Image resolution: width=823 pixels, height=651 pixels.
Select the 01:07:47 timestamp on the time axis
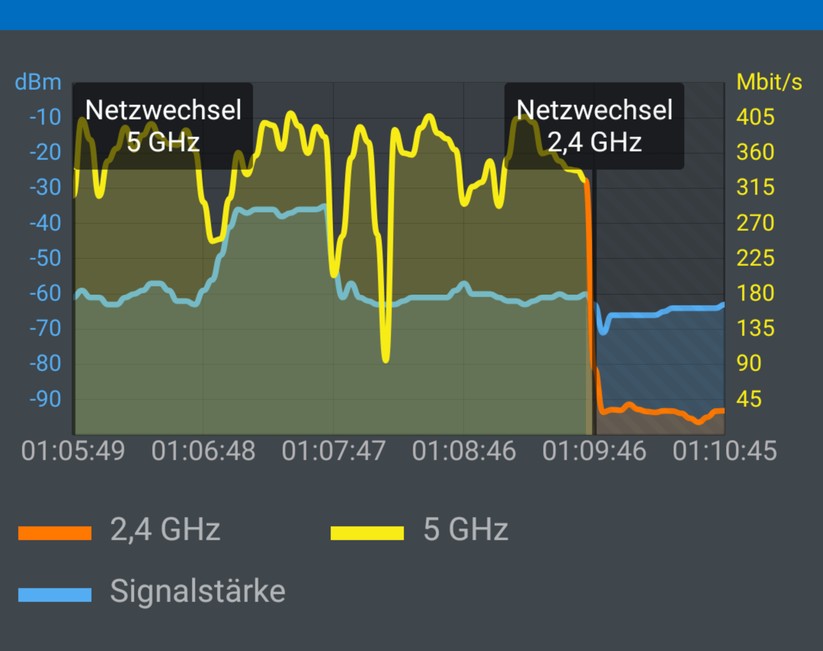[x=334, y=452]
